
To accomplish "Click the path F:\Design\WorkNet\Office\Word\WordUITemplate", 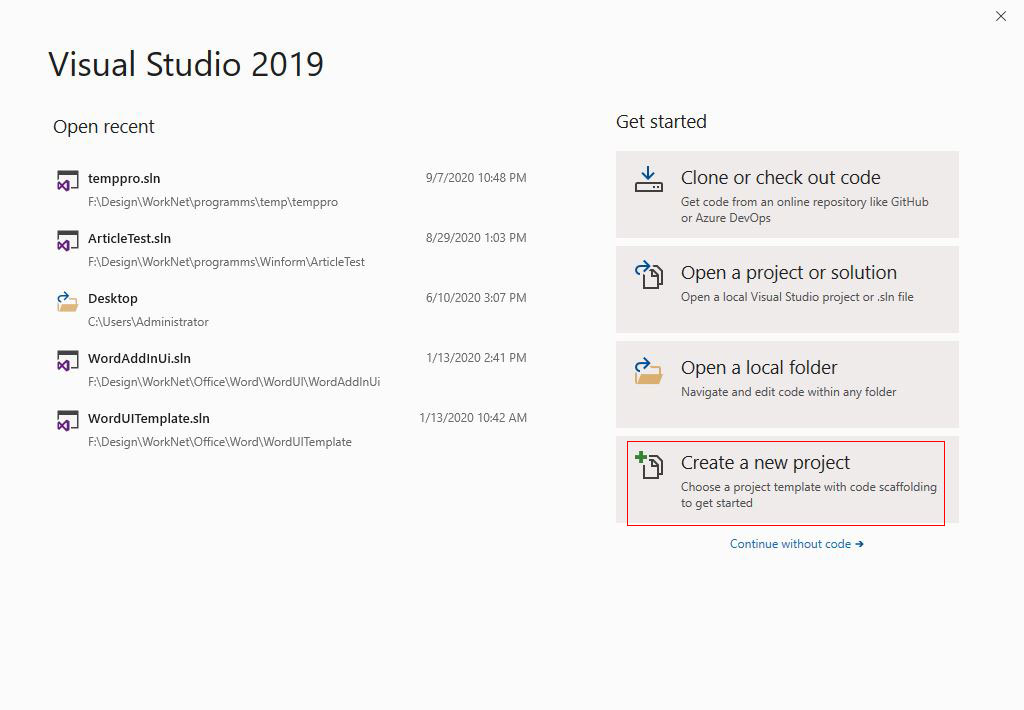I will 219,442.
